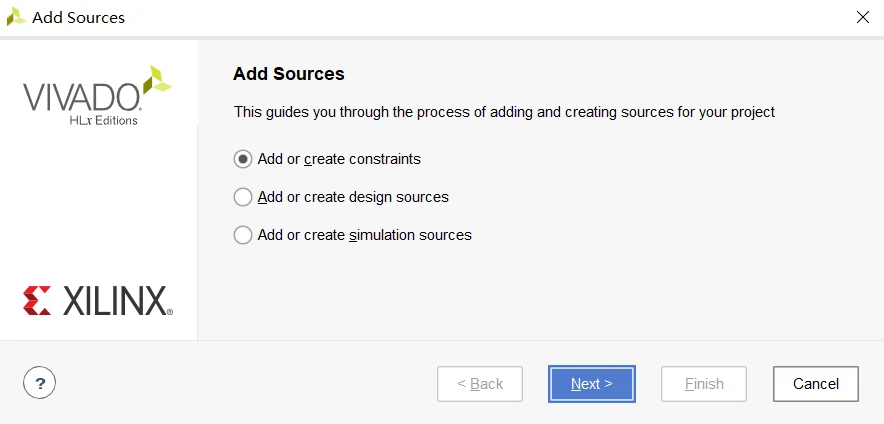Click the 'simulation sources' label text
The image size is (884, 424).
coord(410,235)
